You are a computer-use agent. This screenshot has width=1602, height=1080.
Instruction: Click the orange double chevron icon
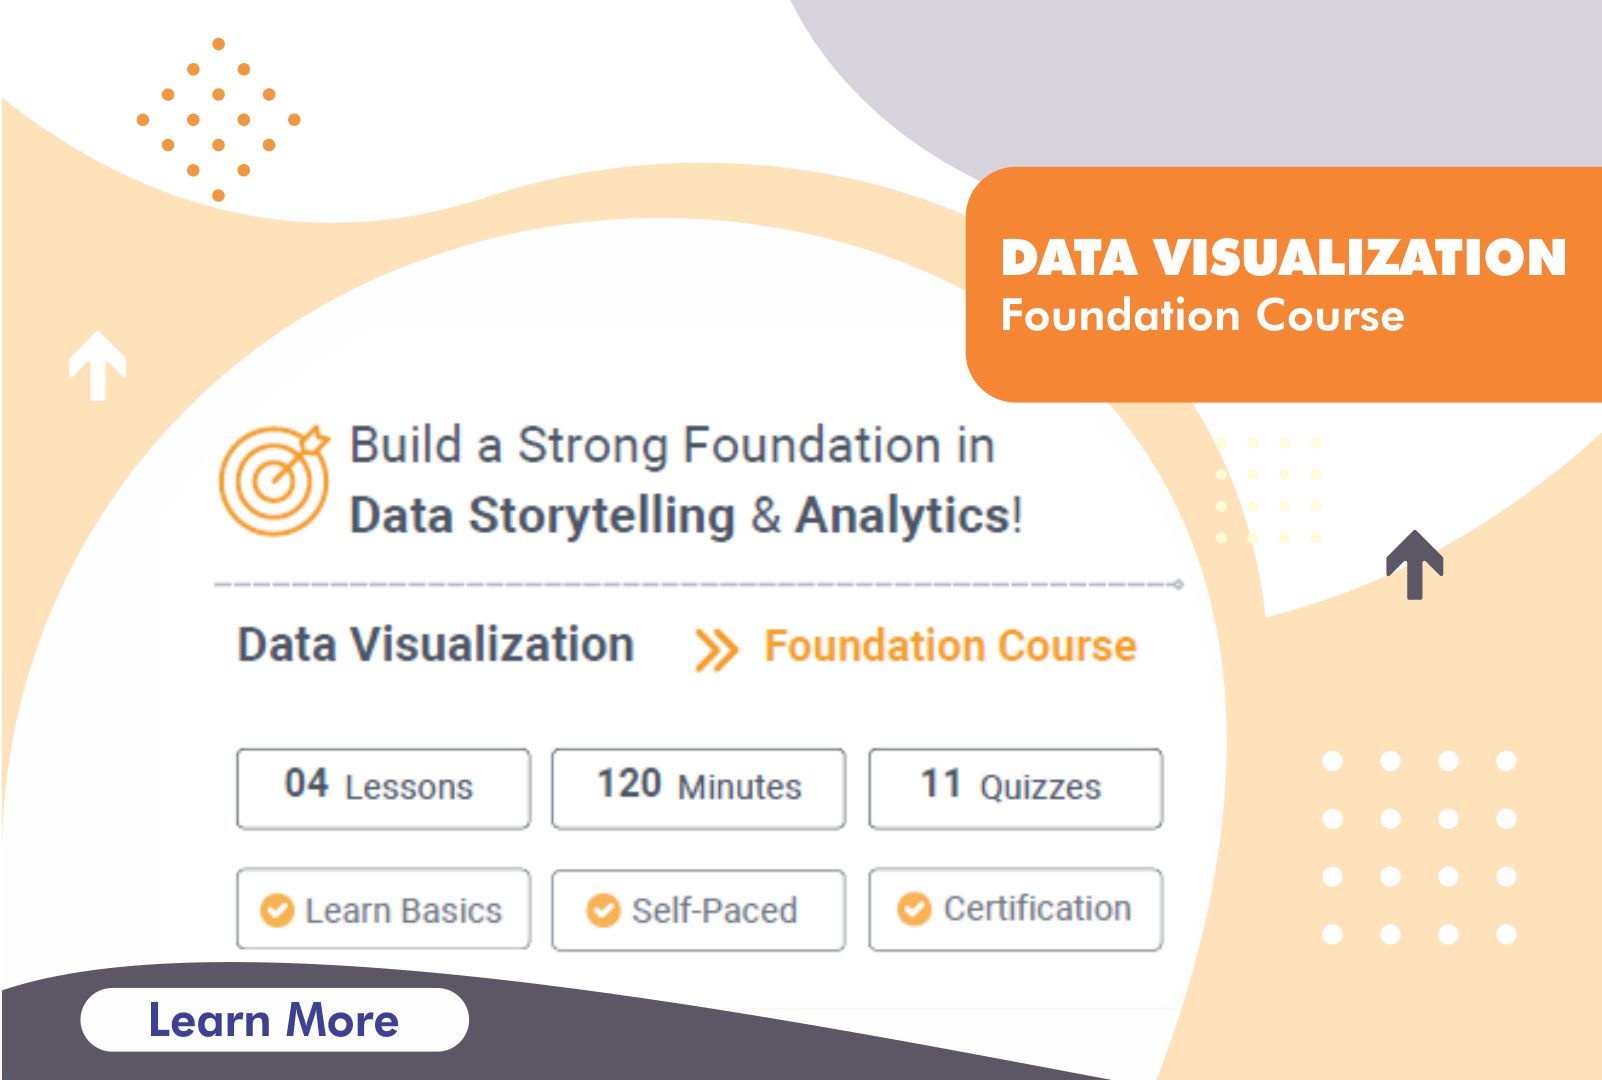point(716,650)
